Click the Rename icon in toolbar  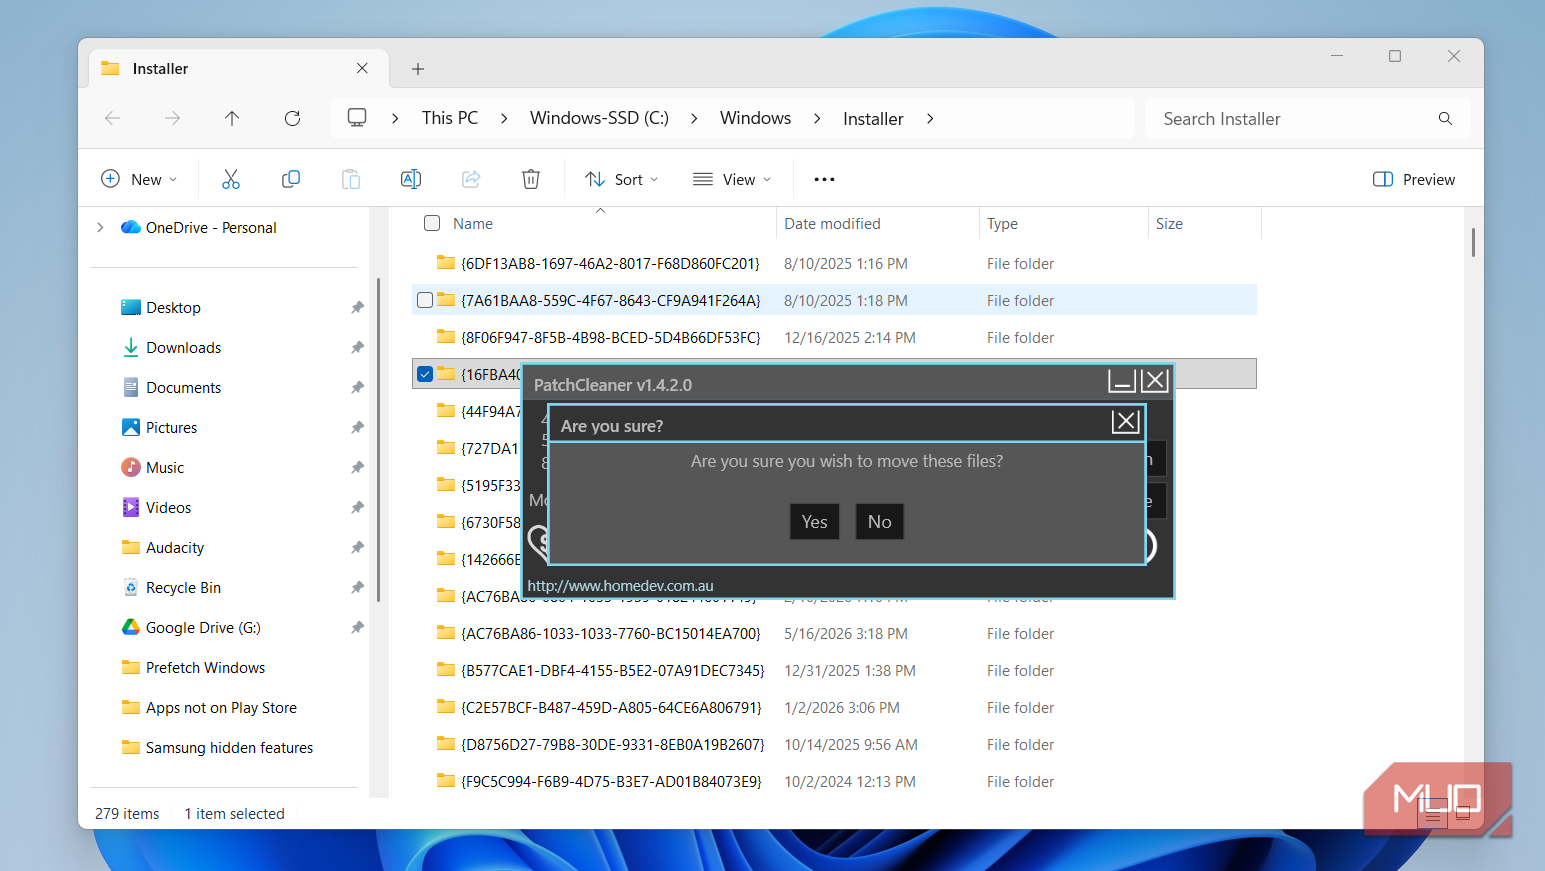[x=411, y=179]
